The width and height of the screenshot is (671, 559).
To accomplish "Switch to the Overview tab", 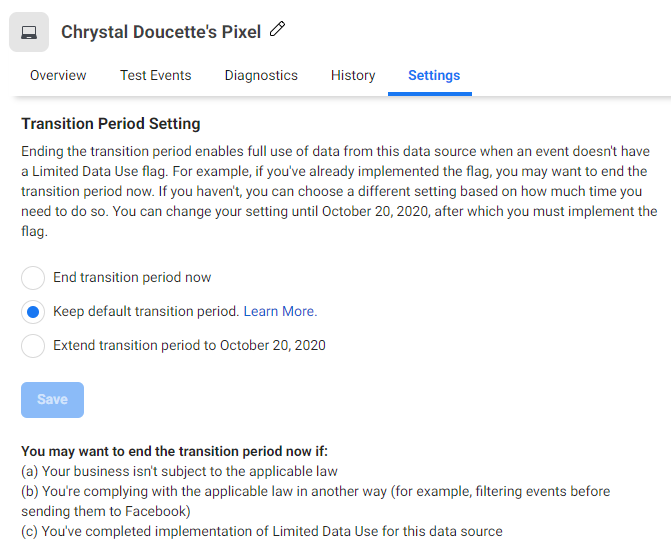I will [x=58, y=76].
